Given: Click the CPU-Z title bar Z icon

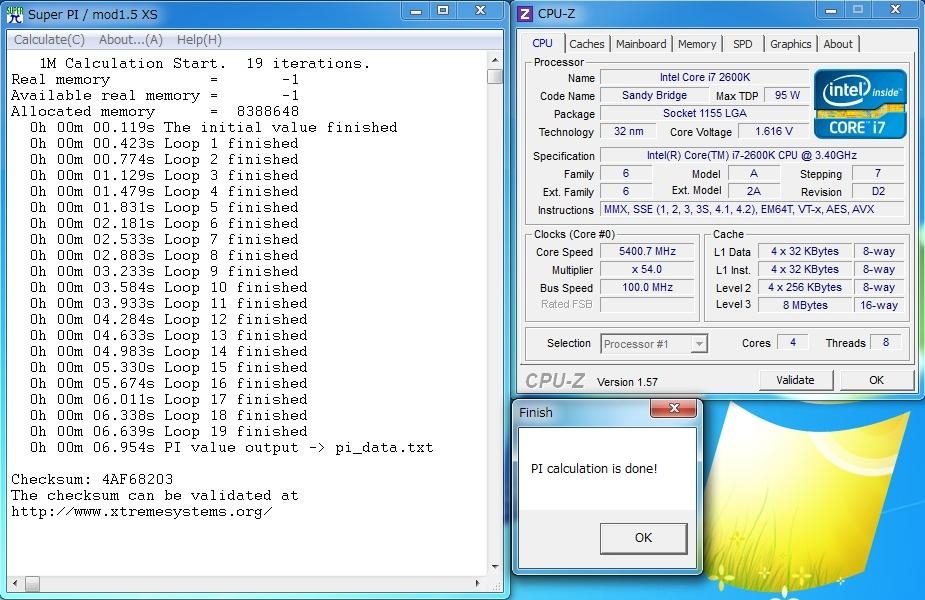Looking at the screenshot, I should pyautogui.click(x=524, y=13).
